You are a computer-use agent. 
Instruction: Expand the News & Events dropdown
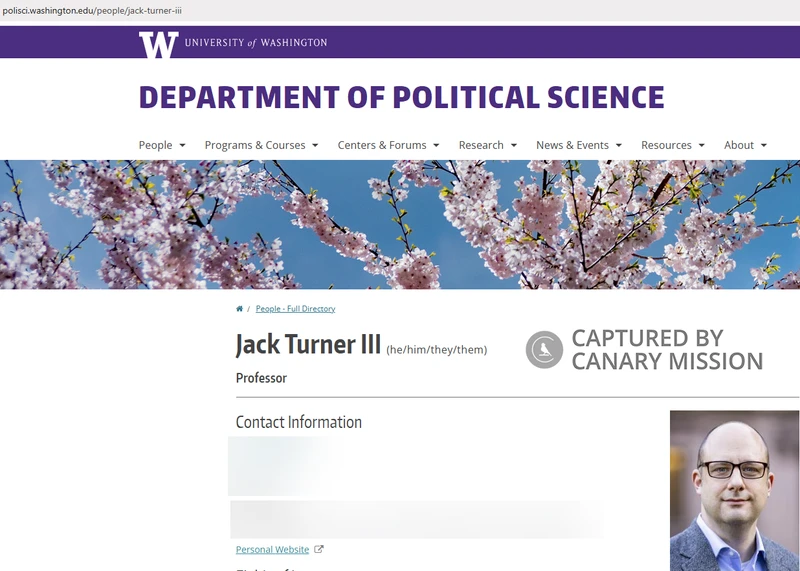[x=578, y=145]
